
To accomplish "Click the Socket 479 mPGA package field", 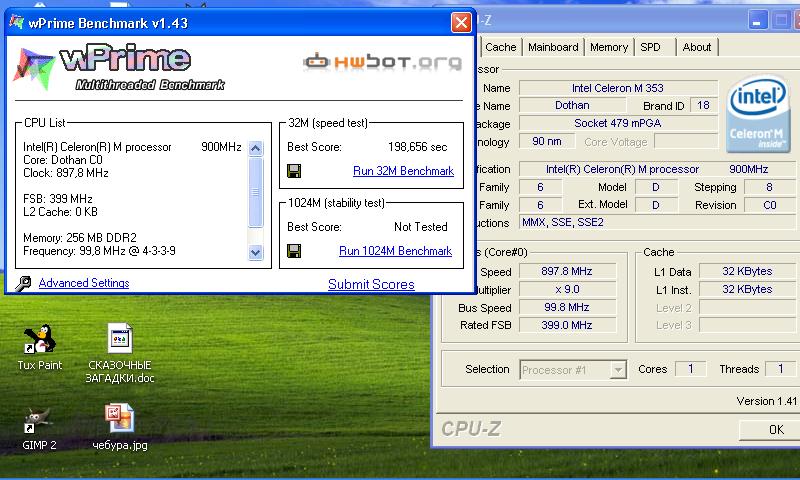I will [x=618, y=123].
